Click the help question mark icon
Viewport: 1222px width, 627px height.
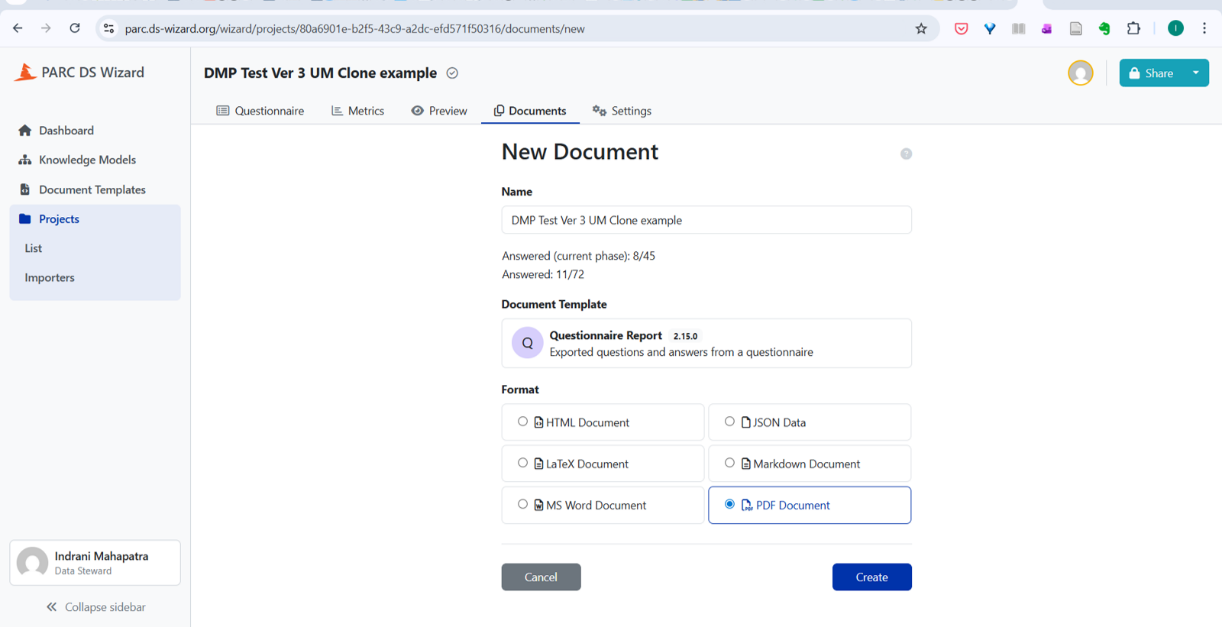(x=906, y=154)
